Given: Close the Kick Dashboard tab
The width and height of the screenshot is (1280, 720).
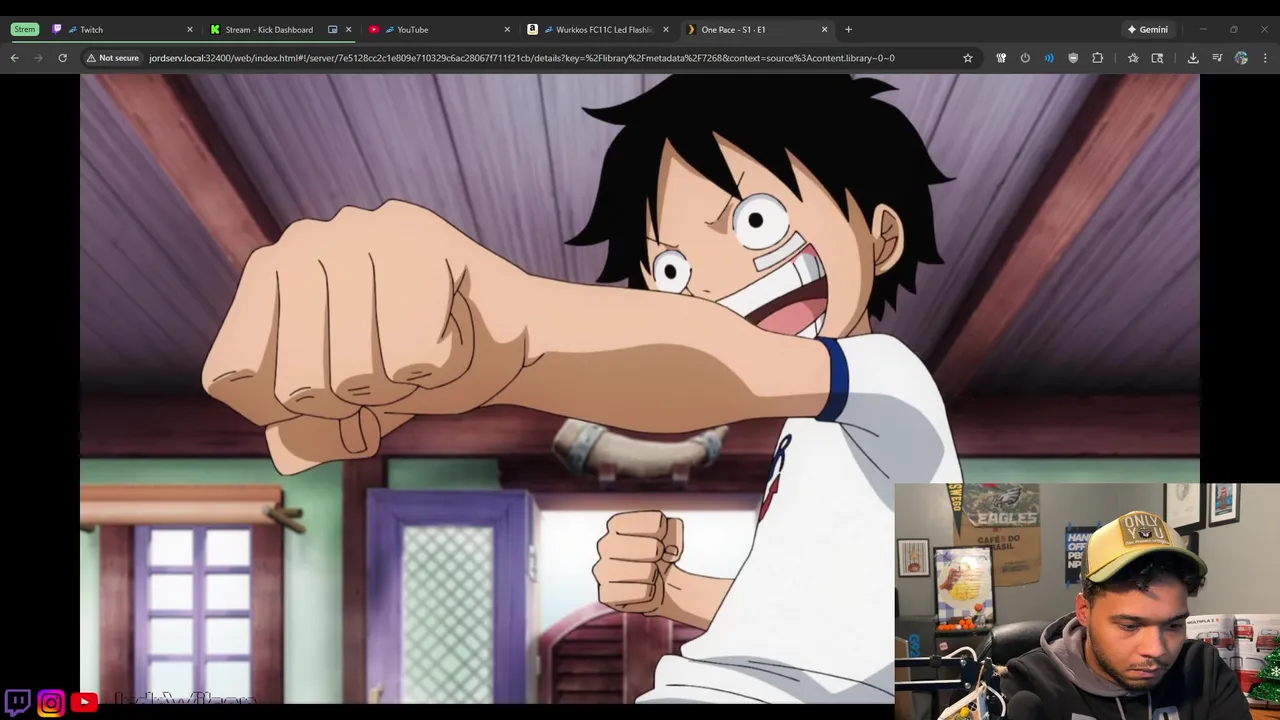Looking at the screenshot, I should pos(348,29).
